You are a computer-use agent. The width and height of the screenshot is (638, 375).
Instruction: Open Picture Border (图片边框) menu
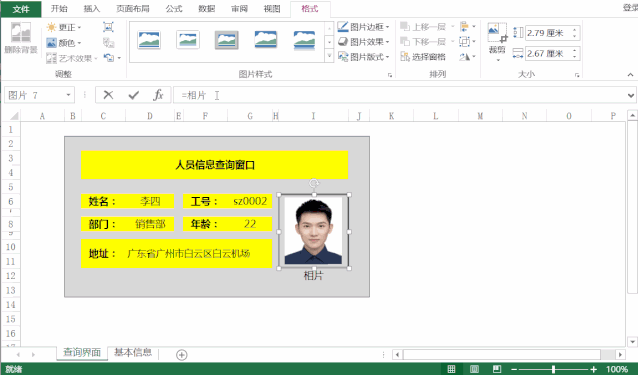click(363, 27)
